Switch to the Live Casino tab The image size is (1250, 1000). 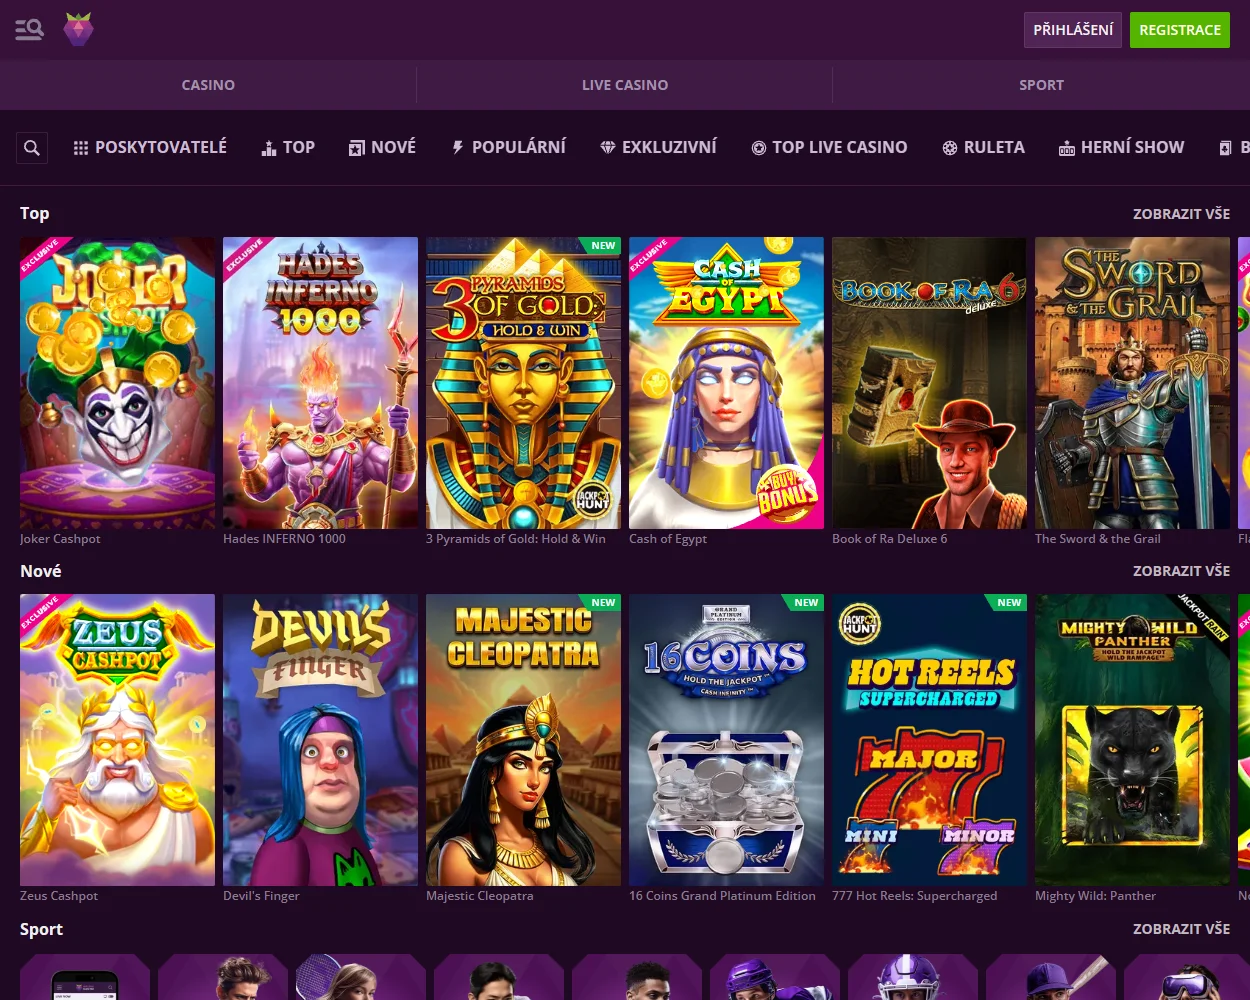click(625, 85)
